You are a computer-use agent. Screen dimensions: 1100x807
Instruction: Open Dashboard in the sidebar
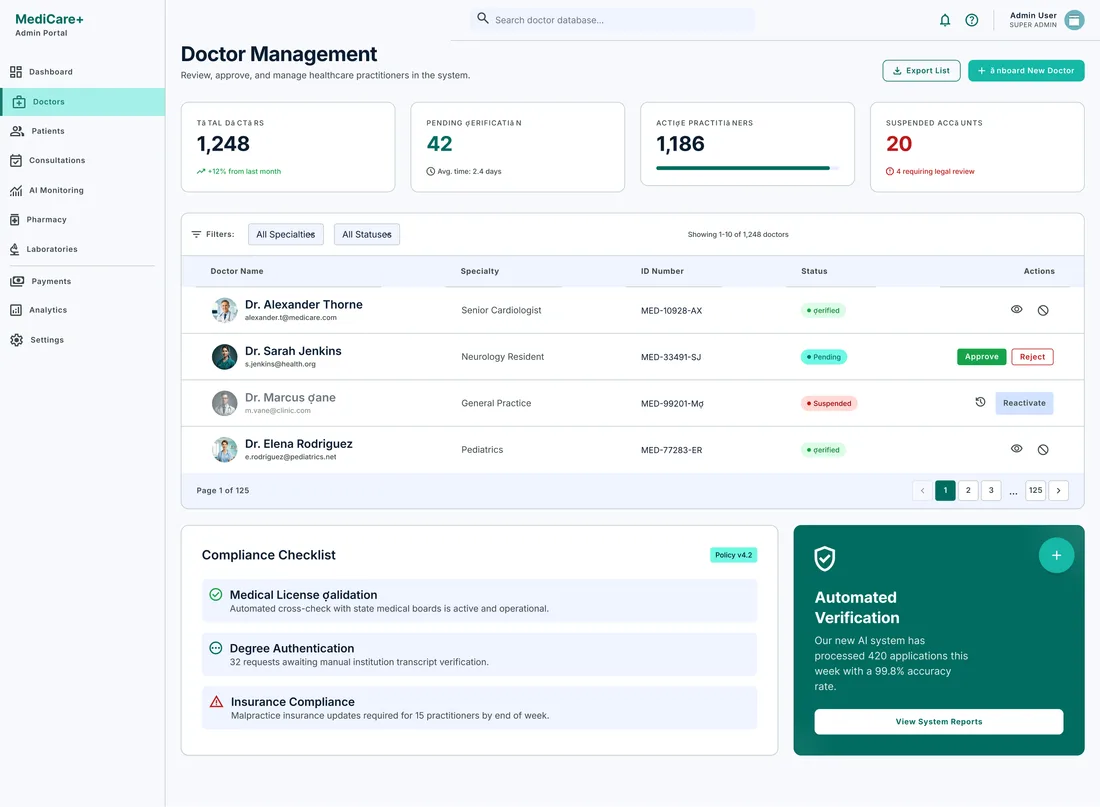coord(83,72)
